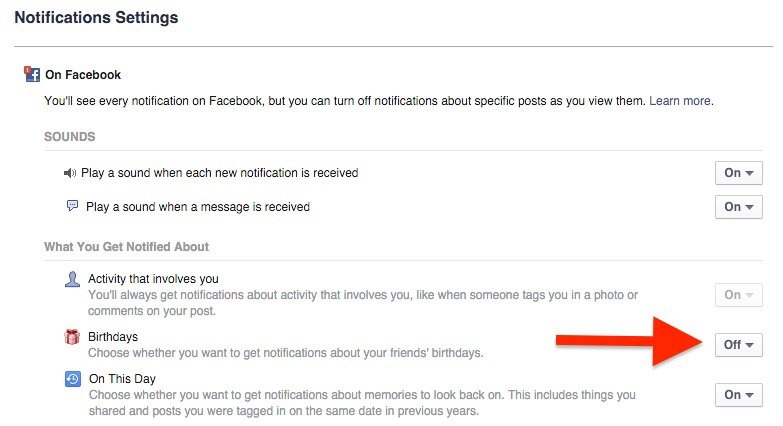Click the speaker icon for notification sounds
The width and height of the screenshot is (783, 426).
pos(70,173)
